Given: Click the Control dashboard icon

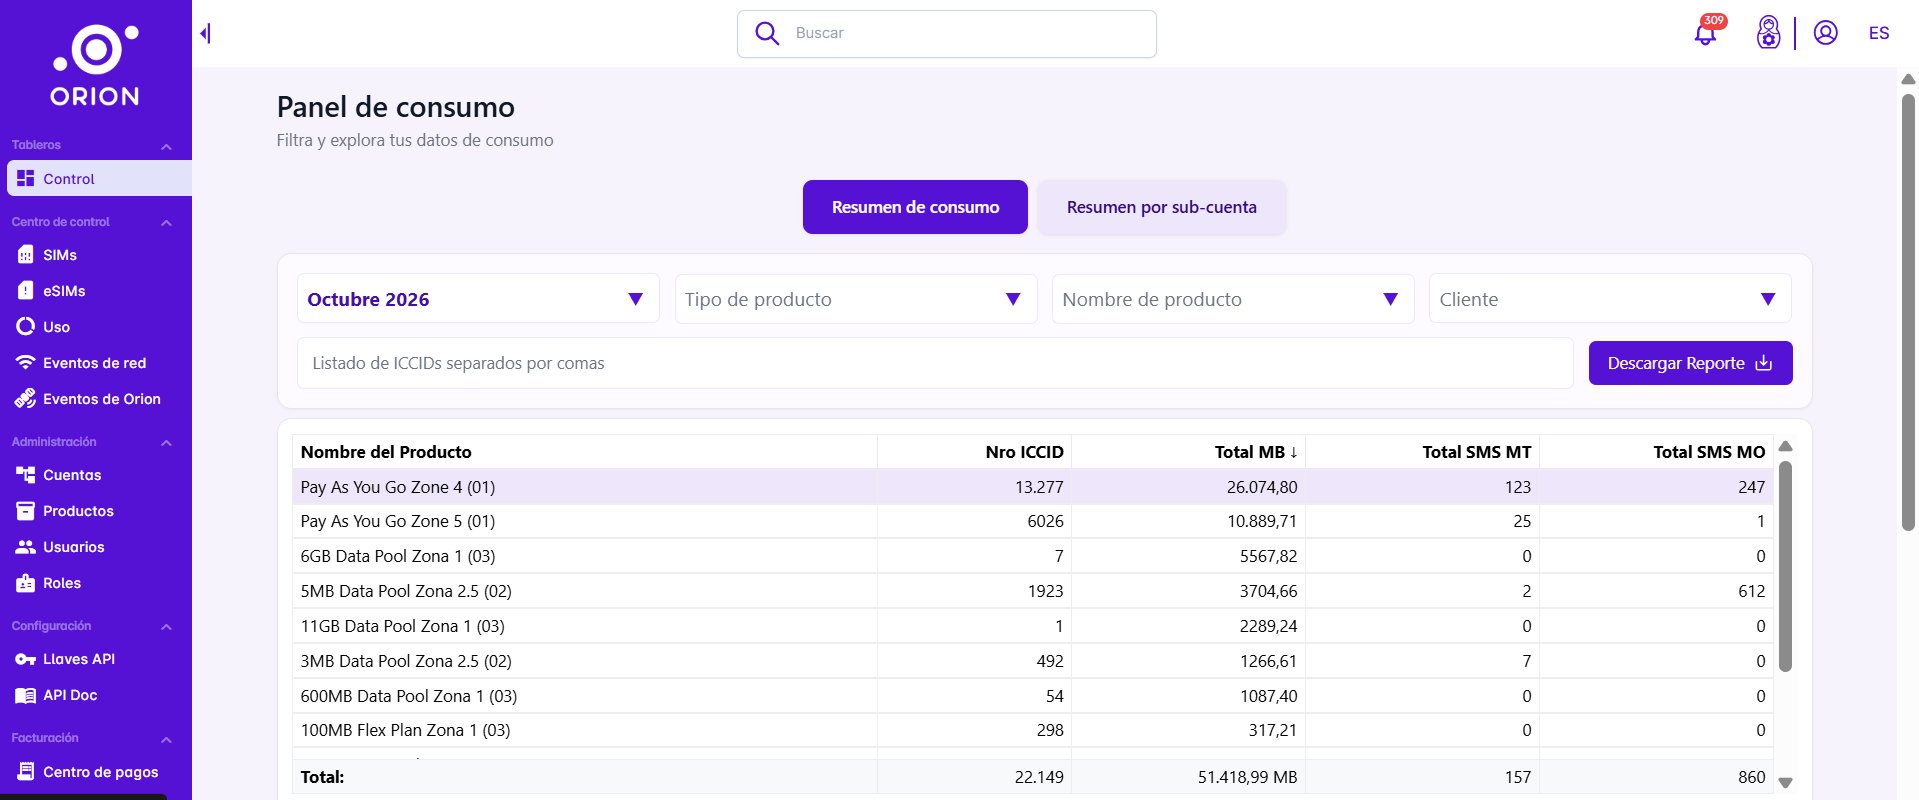Looking at the screenshot, I should pos(26,178).
